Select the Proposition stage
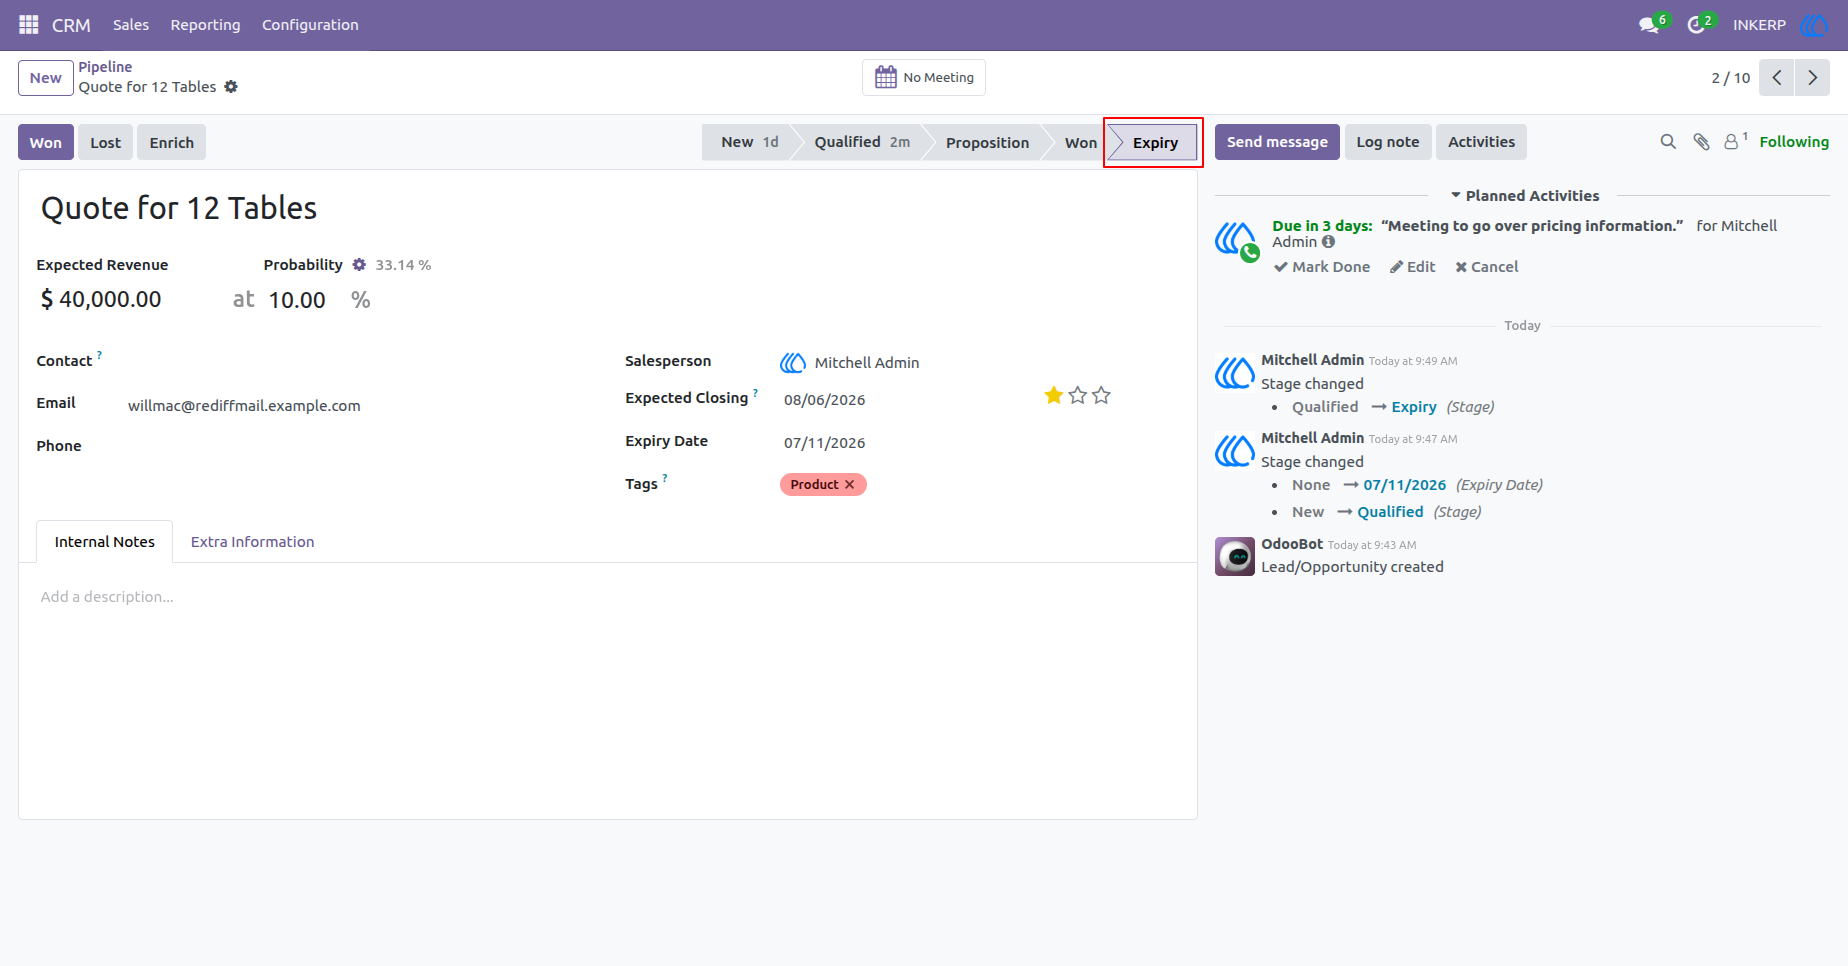 tap(986, 143)
